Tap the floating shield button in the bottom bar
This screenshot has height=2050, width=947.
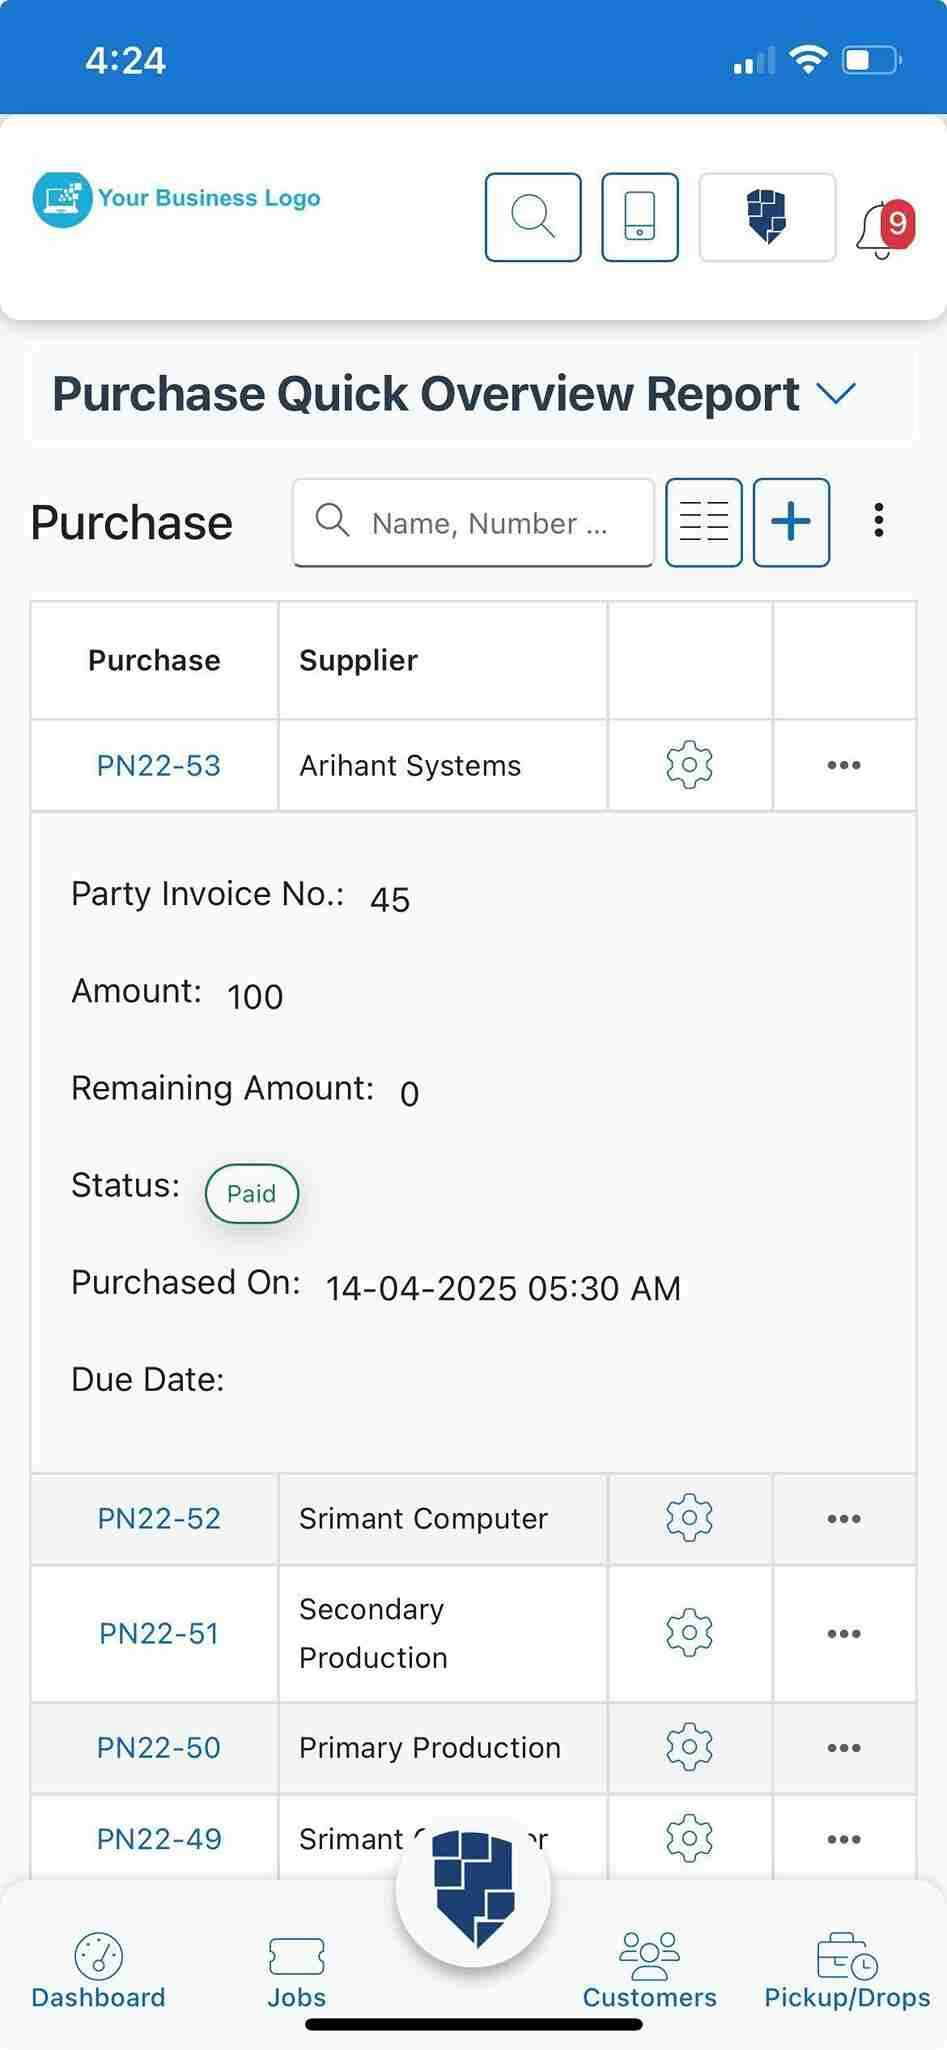point(473,1889)
